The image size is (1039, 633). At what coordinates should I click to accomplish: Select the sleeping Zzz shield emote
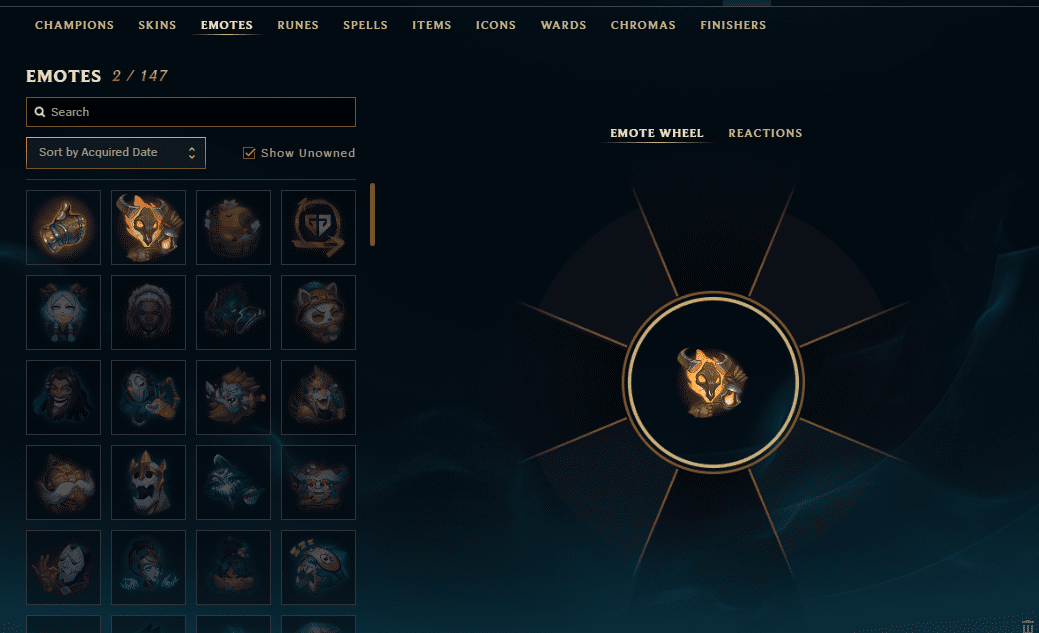point(318,567)
